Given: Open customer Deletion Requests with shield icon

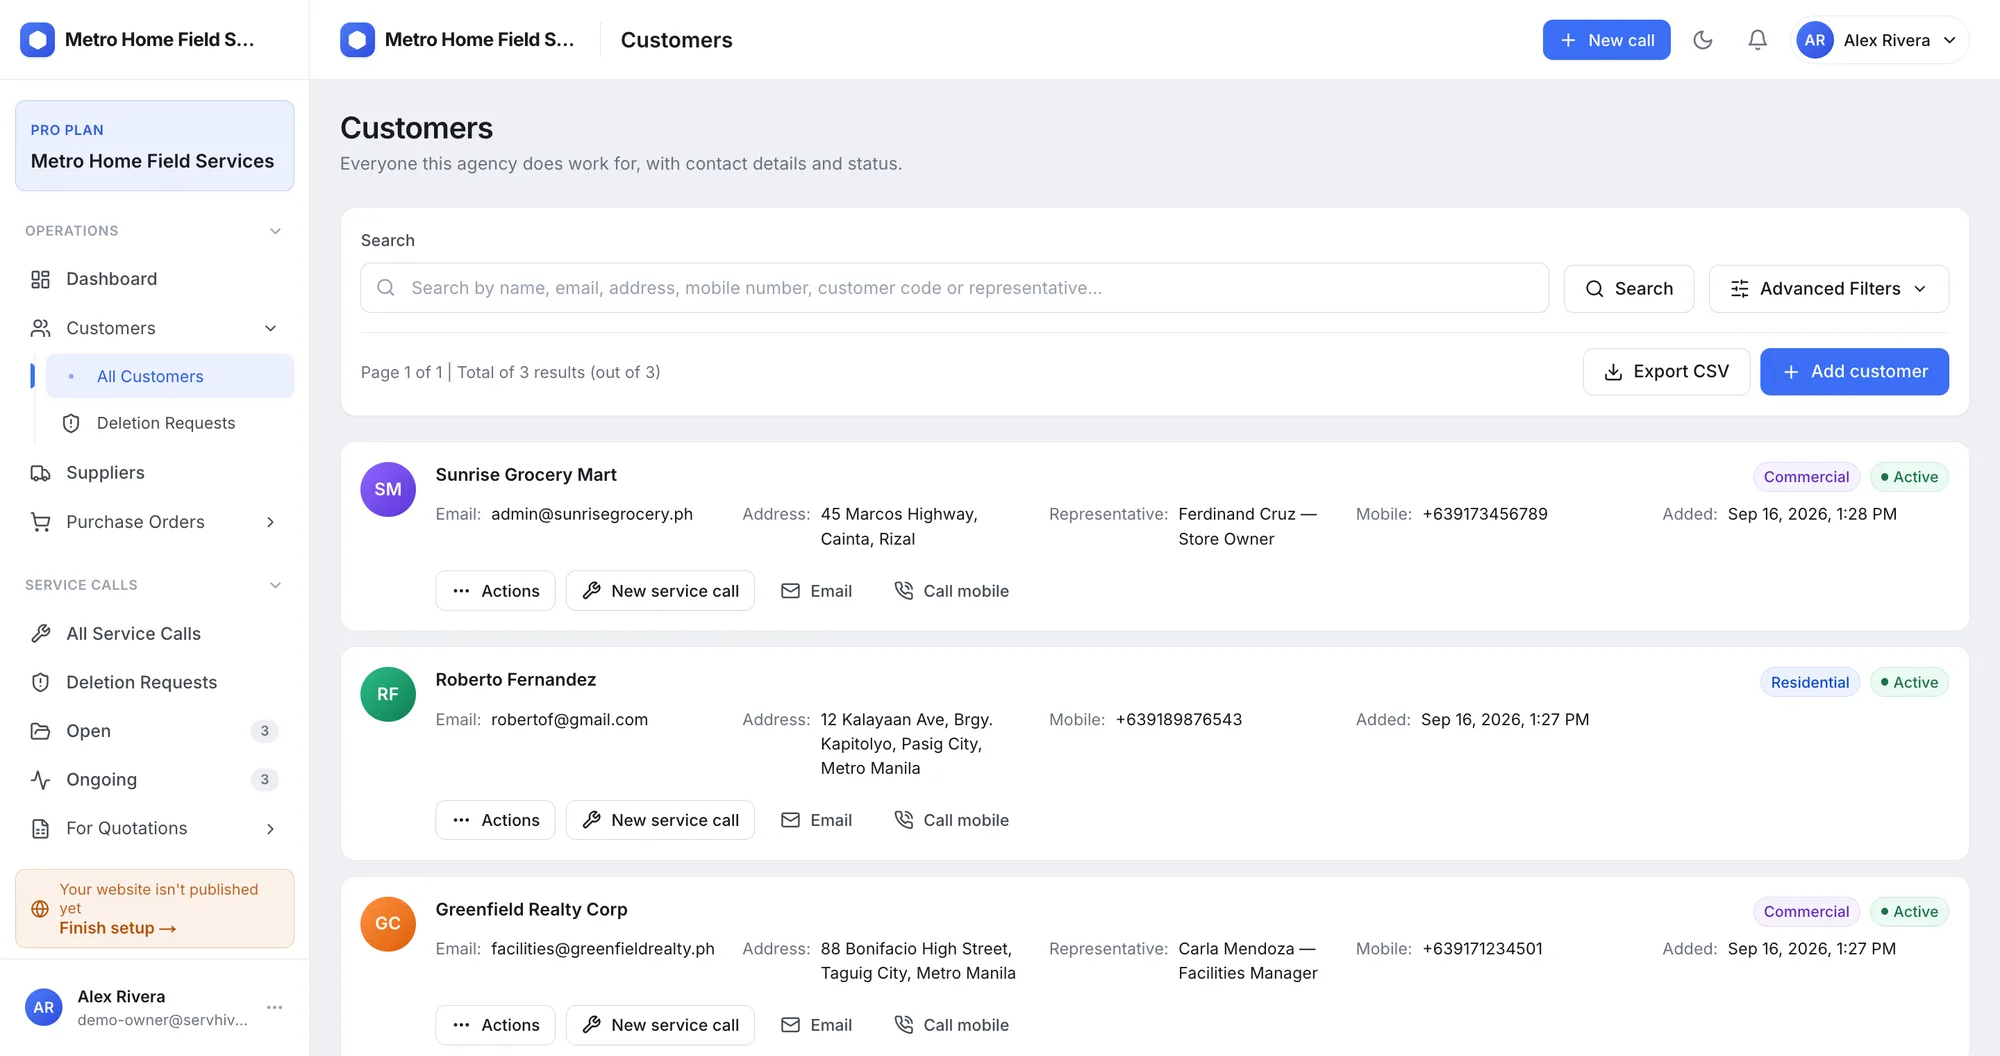Looking at the screenshot, I should tap(170, 423).
